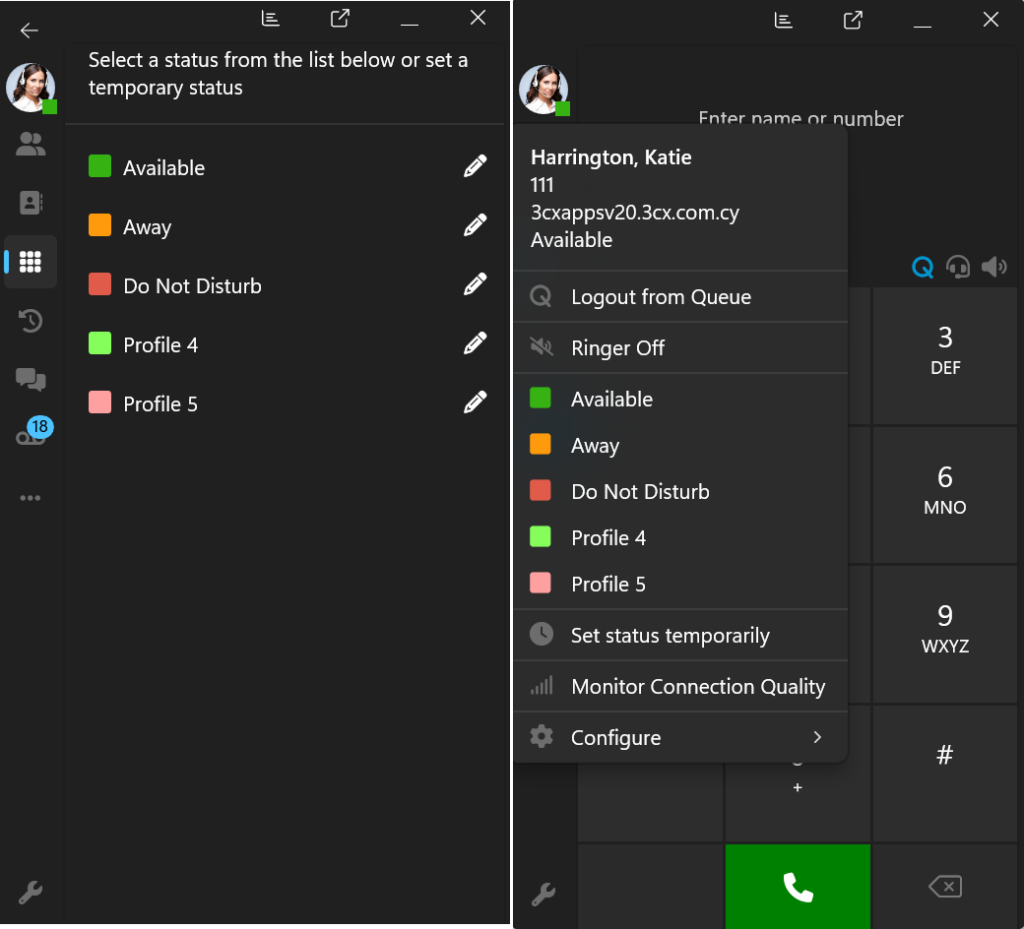Choose Available status in the dropdown menu
The image size is (1024, 929).
(680, 399)
